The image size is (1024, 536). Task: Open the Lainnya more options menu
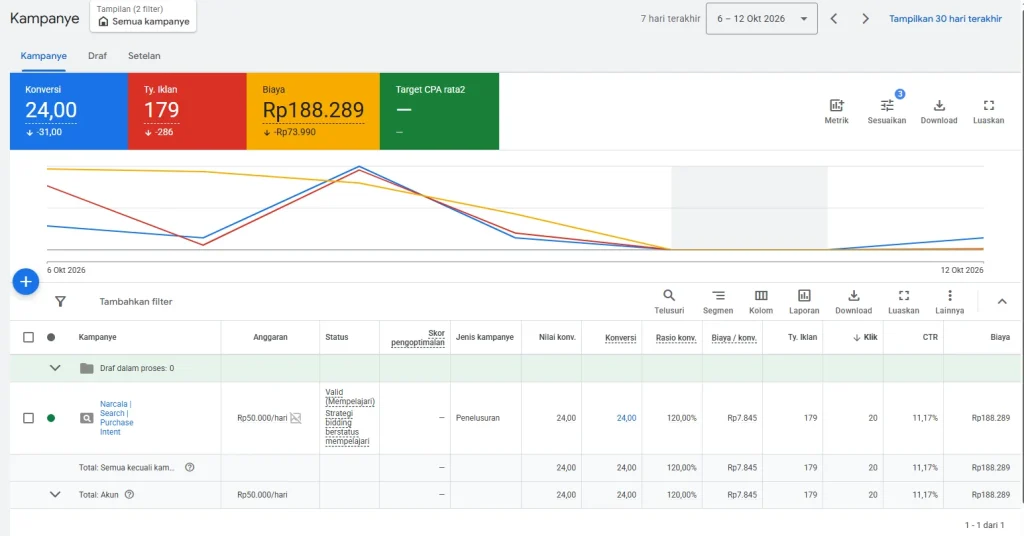tap(950, 302)
